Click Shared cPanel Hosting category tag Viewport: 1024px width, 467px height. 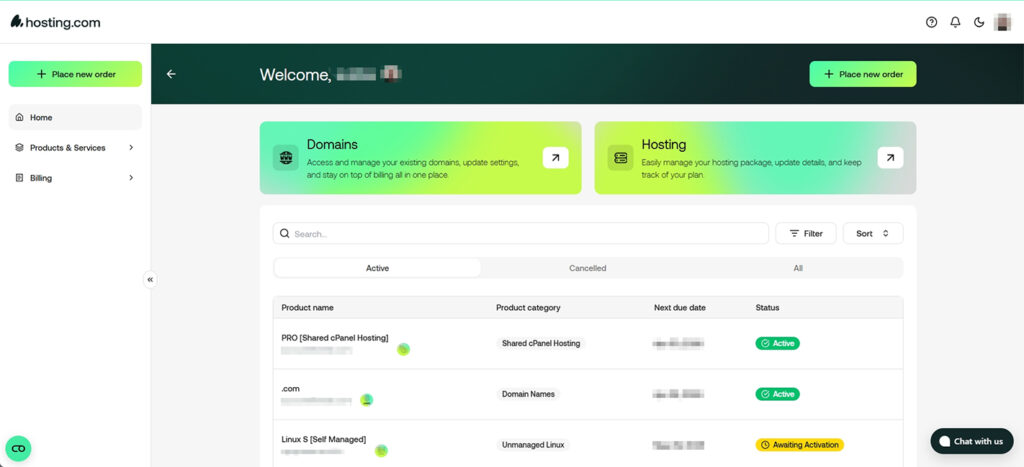(x=541, y=343)
